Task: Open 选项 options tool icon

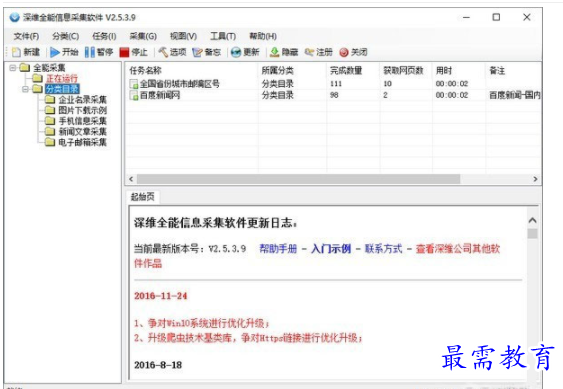Action: (x=163, y=52)
